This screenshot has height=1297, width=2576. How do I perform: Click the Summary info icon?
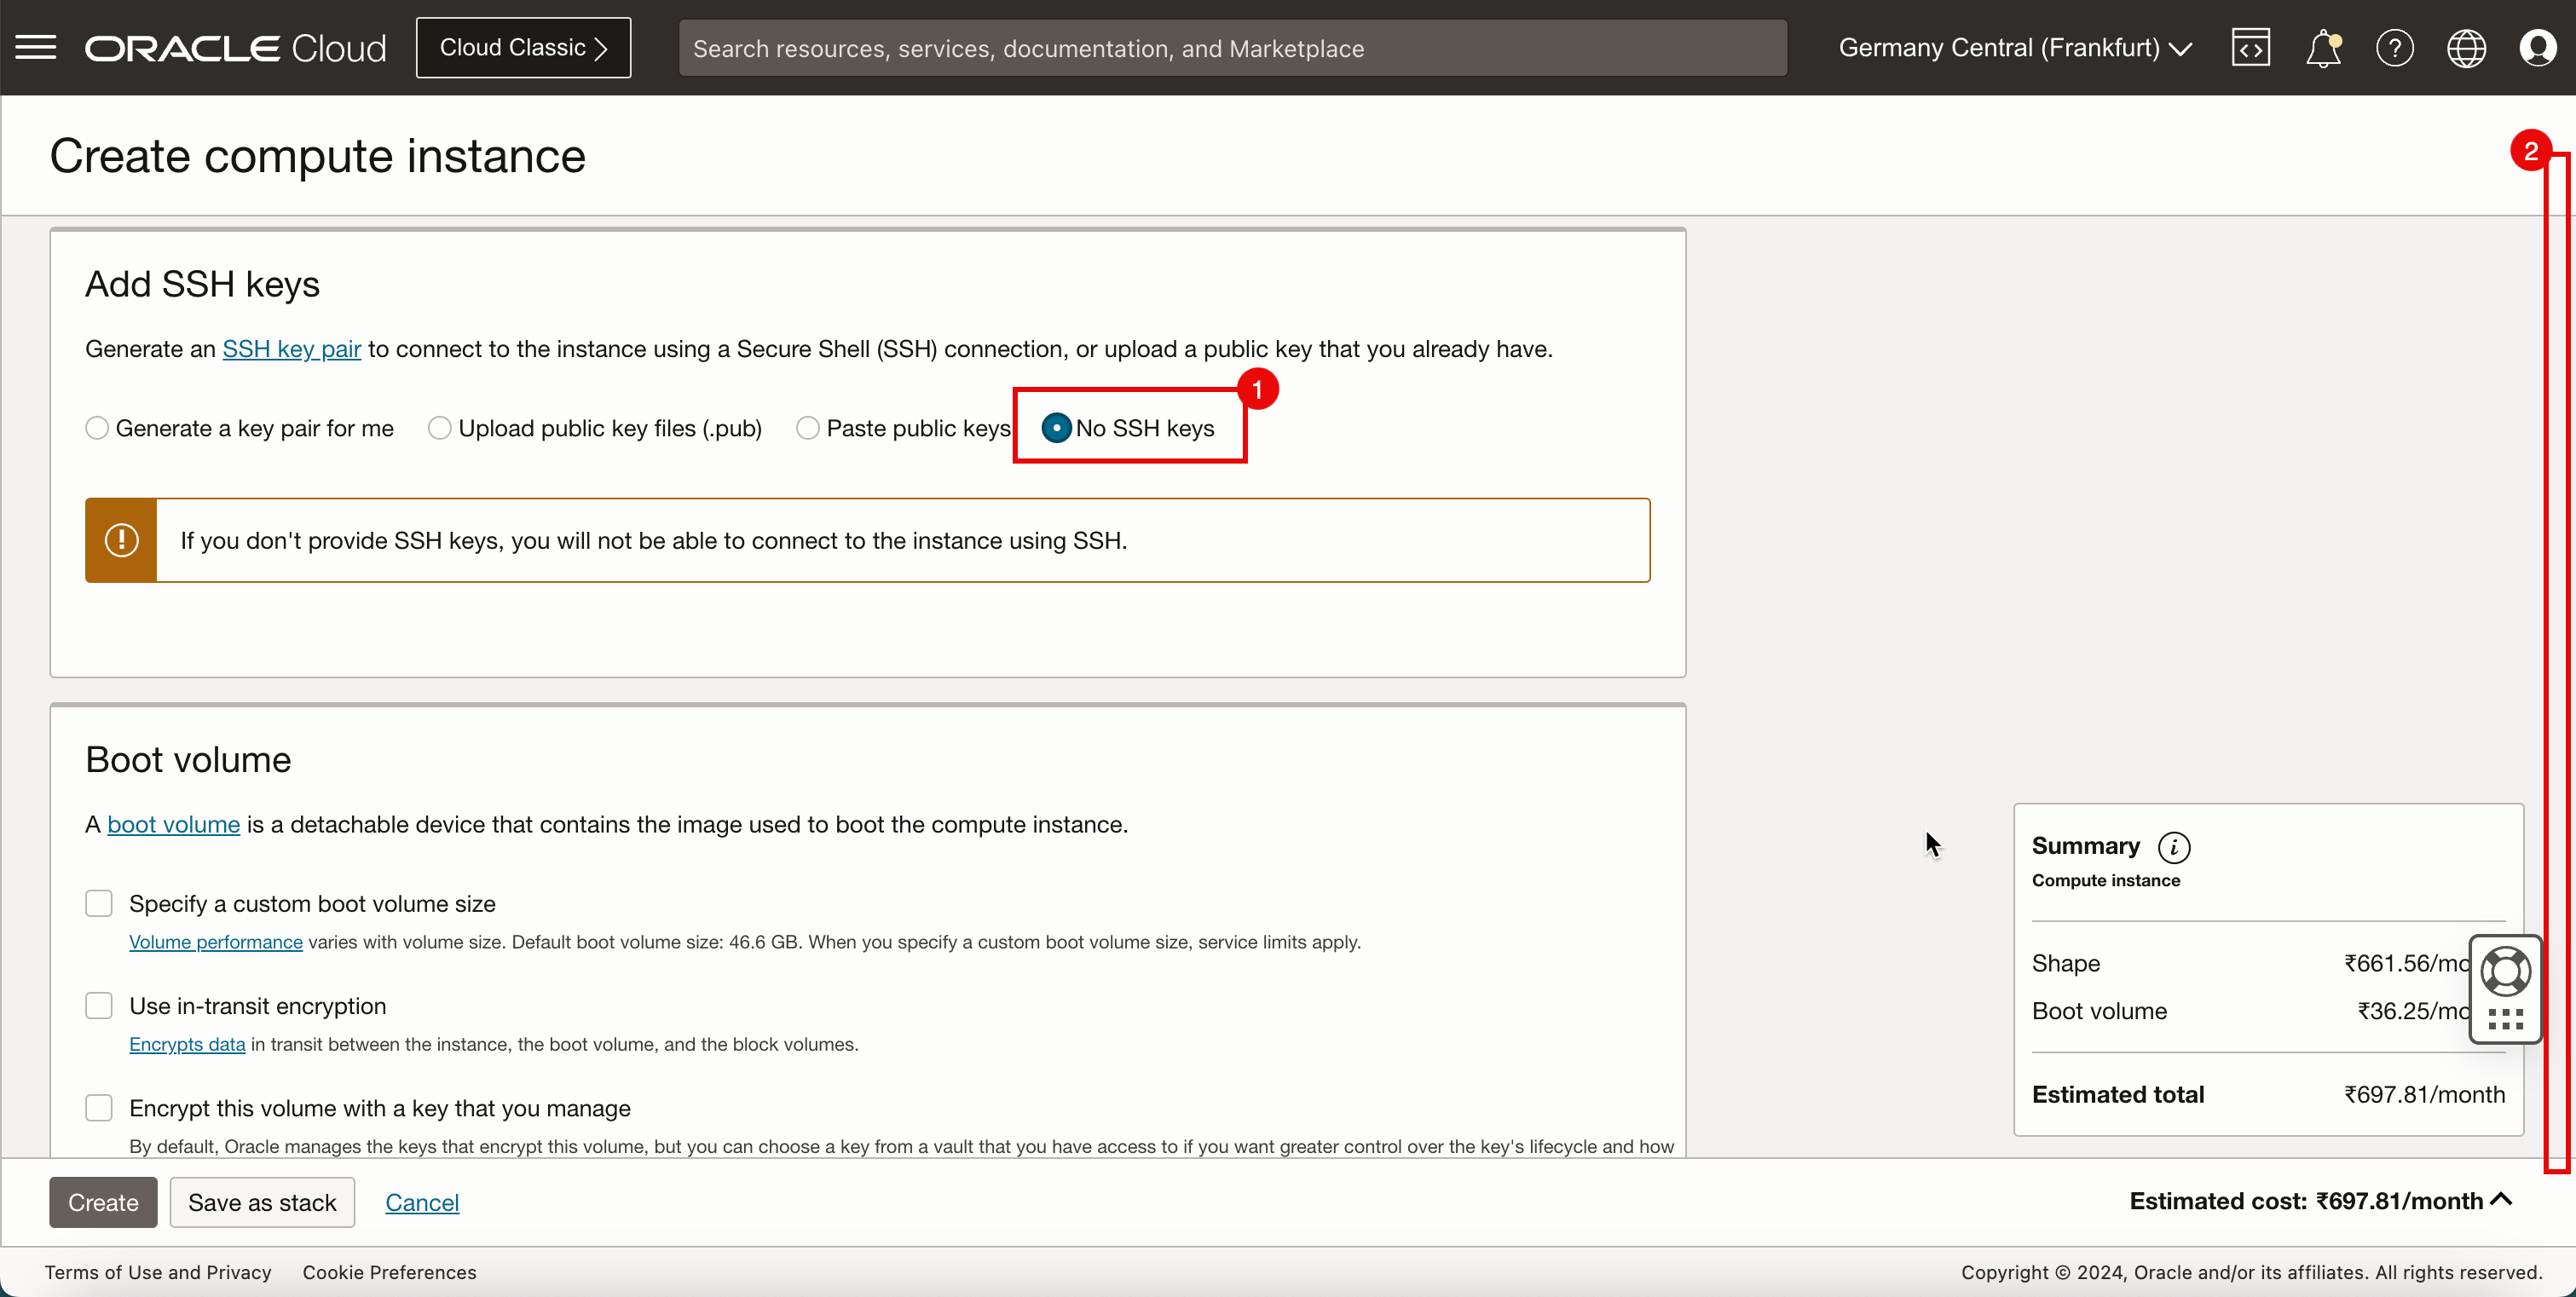point(2173,847)
